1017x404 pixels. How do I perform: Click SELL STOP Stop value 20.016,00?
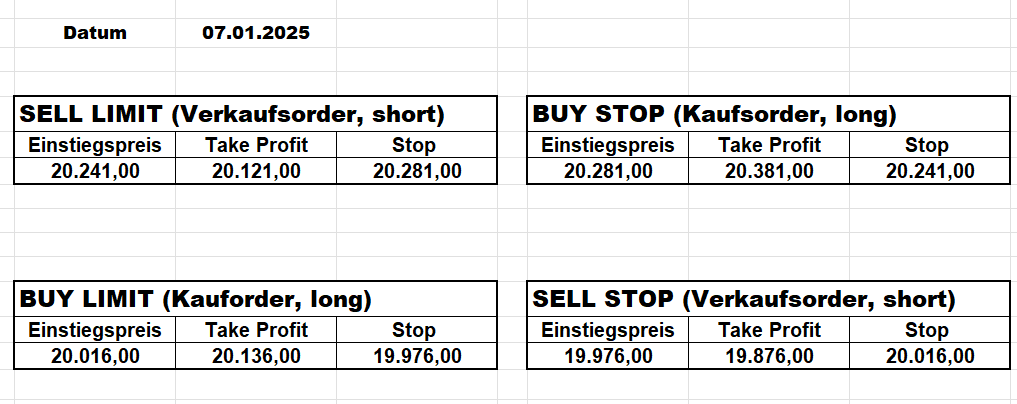pyautogui.click(x=930, y=355)
